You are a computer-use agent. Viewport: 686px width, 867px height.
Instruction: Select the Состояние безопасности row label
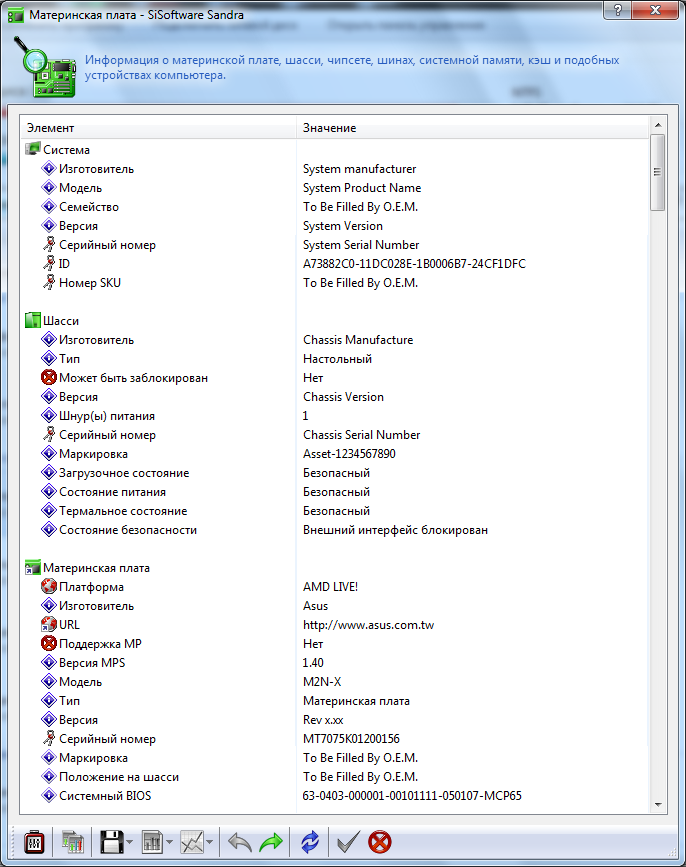tap(128, 530)
